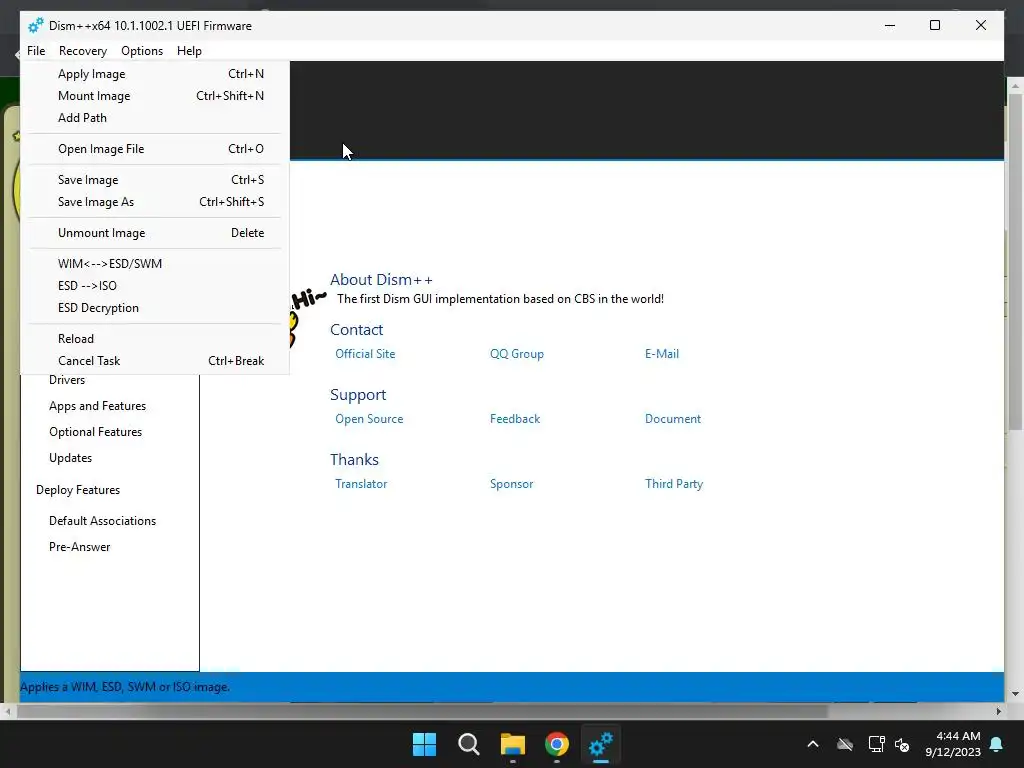The width and height of the screenshot is (1024, 768).
Task: Visit the Open Source link
Action: tap(369, 419)
